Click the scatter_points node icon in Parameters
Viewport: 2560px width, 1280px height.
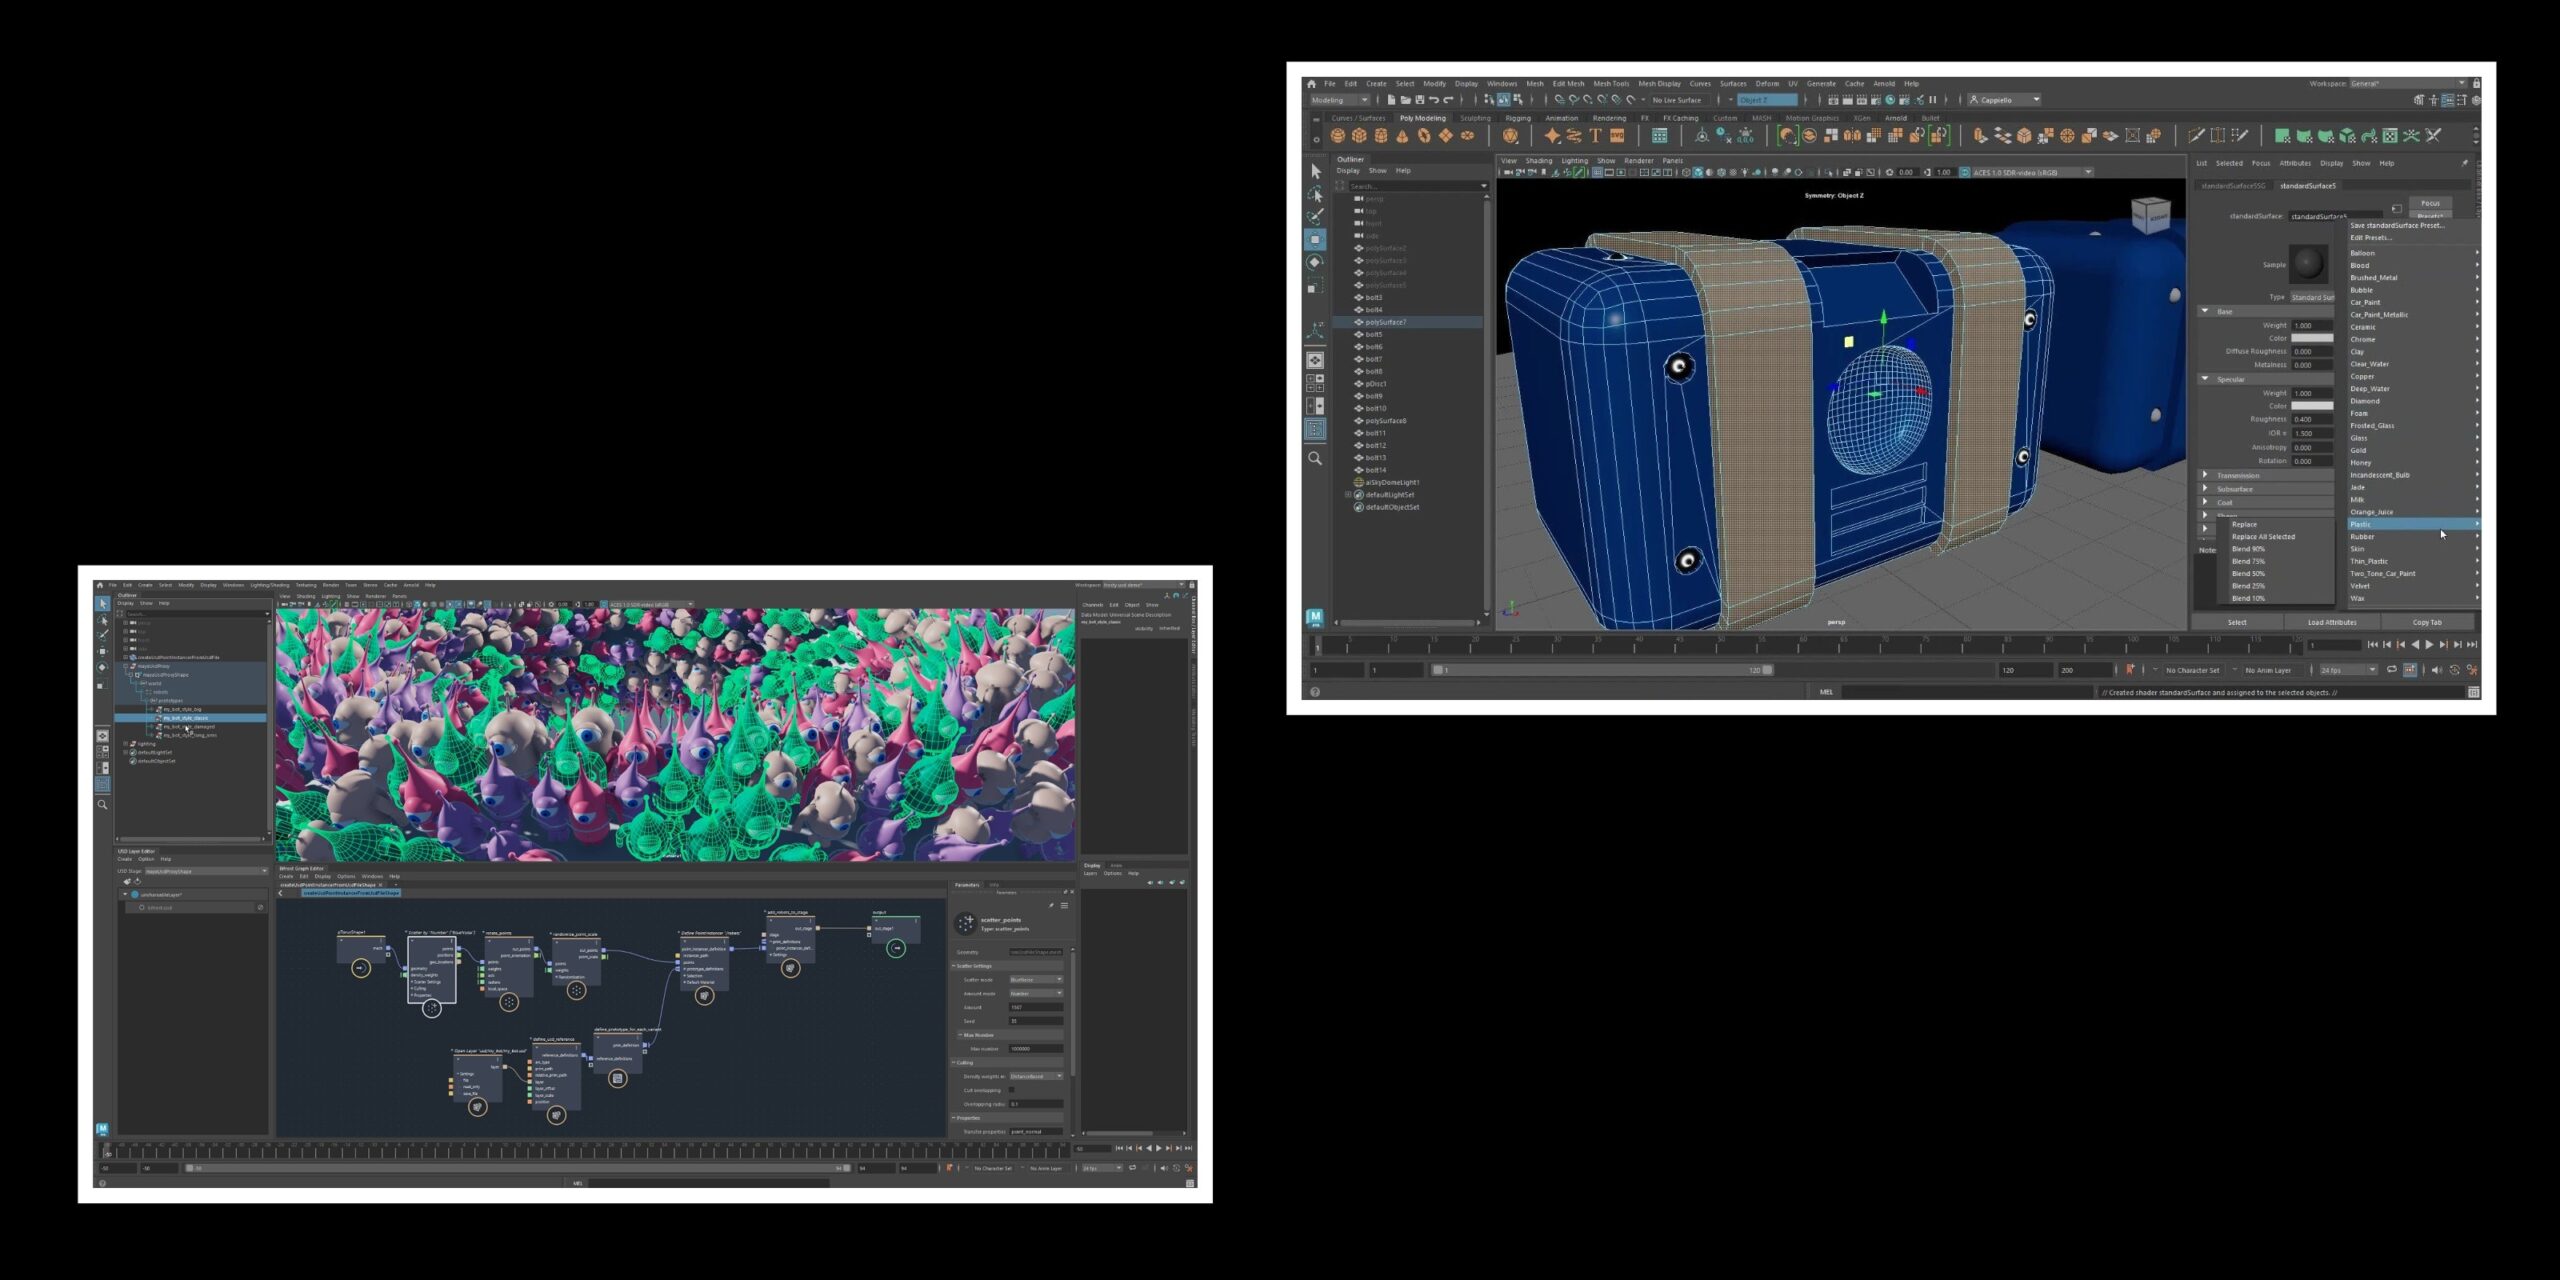click(965, 924)
